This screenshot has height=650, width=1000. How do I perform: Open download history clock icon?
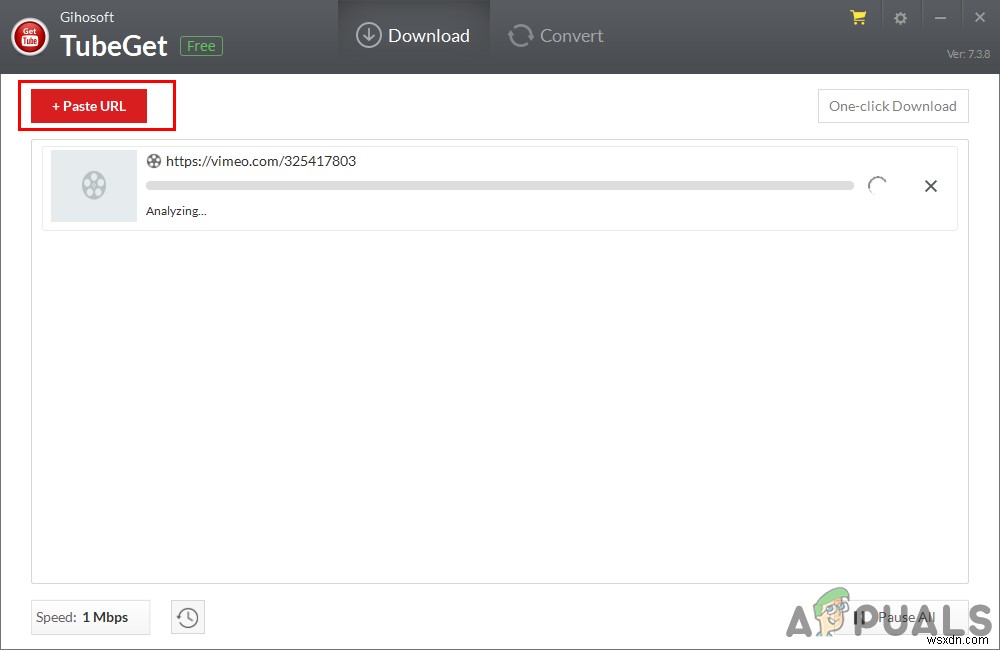point(188,617)
